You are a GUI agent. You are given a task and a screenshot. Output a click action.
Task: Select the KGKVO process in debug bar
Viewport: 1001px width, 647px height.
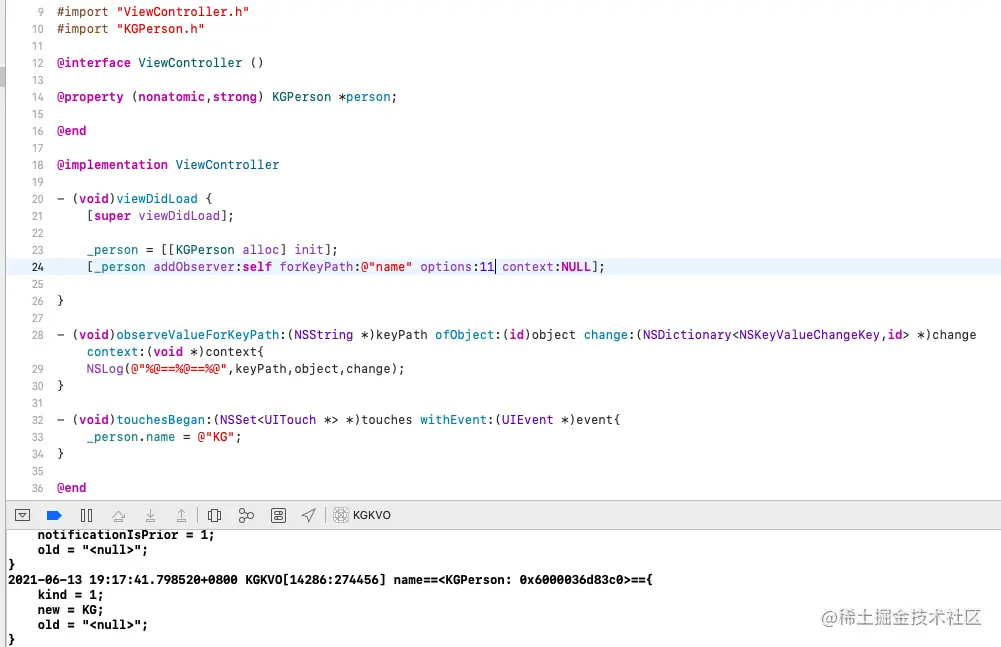[362, 515]
